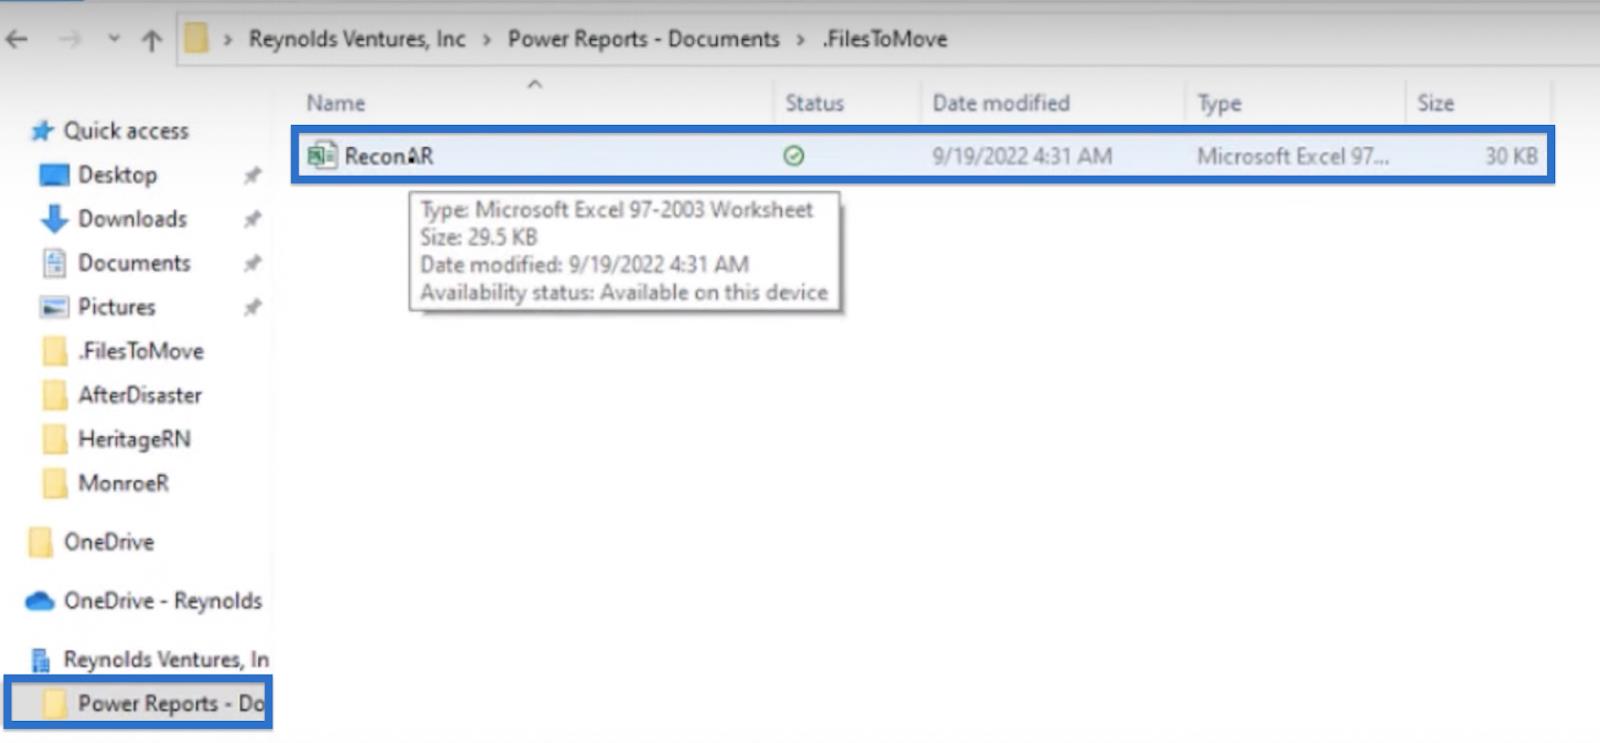This screenshot has width=1600, height=743.
Task: Select the .FilesToMove breadcrumb segment
Action: point(885,39)
